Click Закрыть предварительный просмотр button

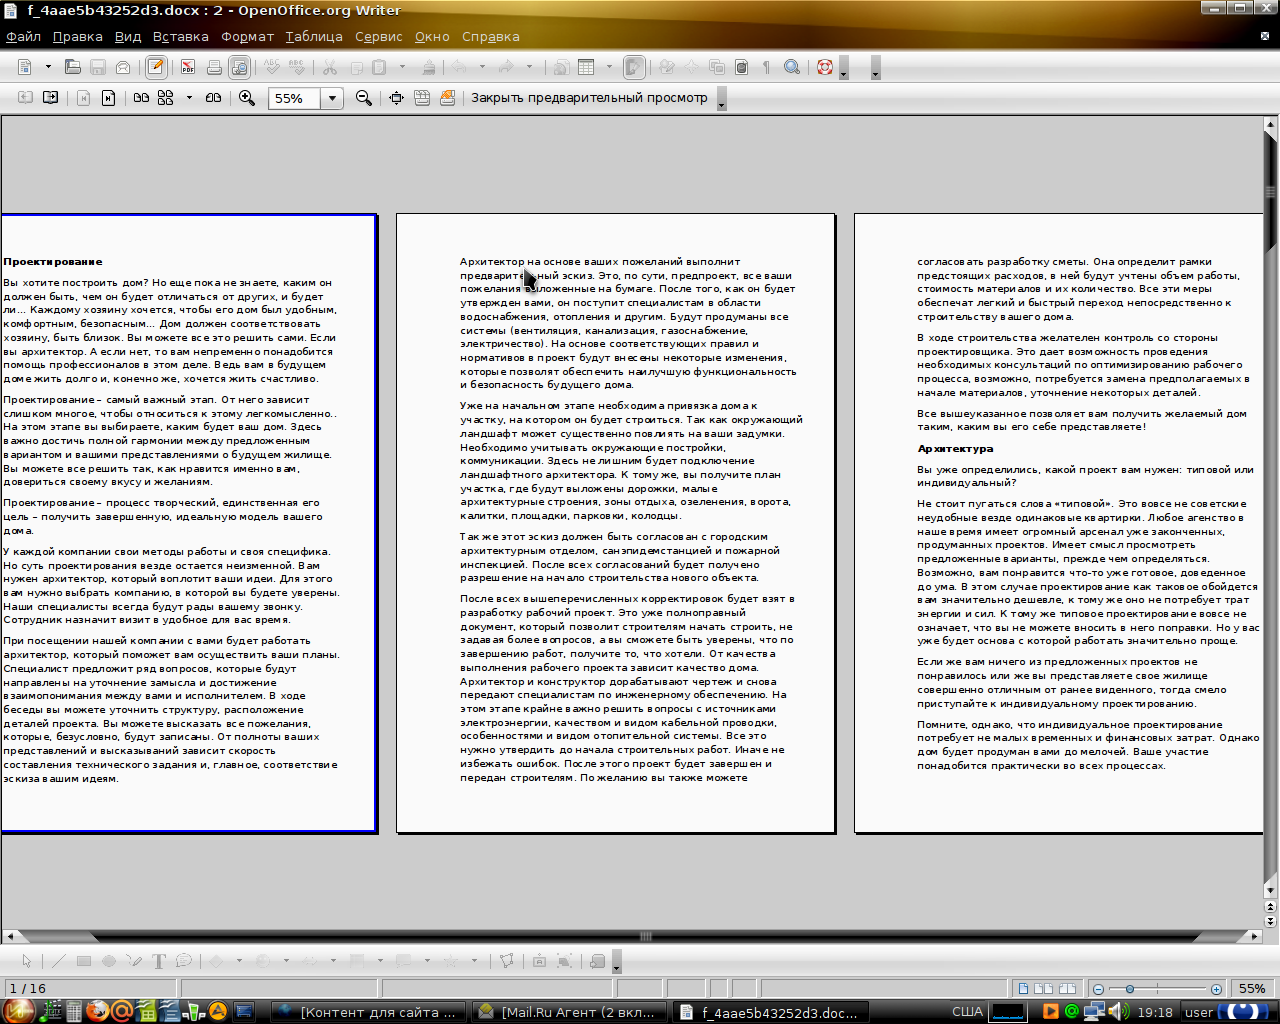pos(589,98)
